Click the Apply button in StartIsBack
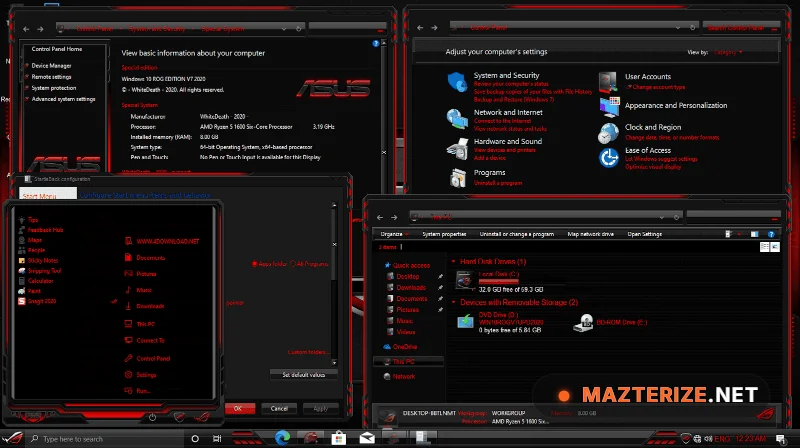The width and height of the screenshot is (800, 448). click(320, 408)
